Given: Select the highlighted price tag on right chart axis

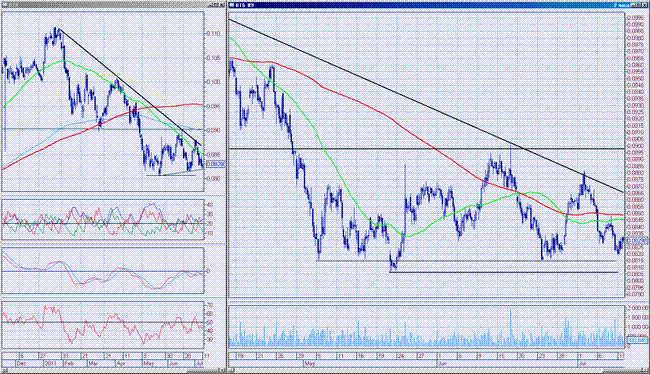Looking at the screenshot, I should click(x=636, y=240).
